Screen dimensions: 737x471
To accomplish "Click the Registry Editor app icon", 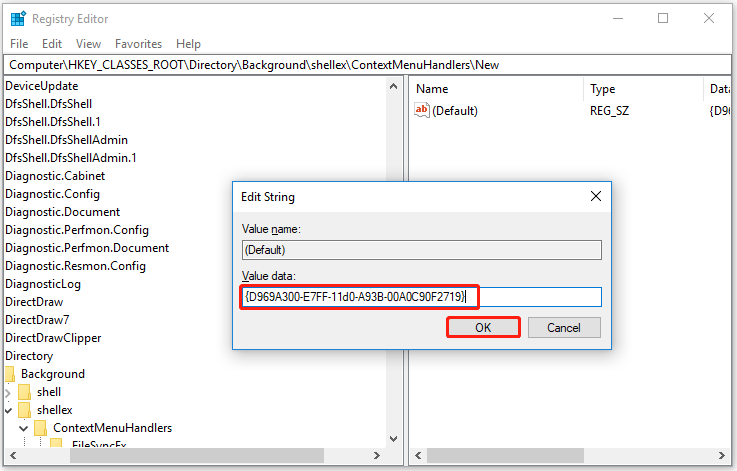I will click(18, 19).
